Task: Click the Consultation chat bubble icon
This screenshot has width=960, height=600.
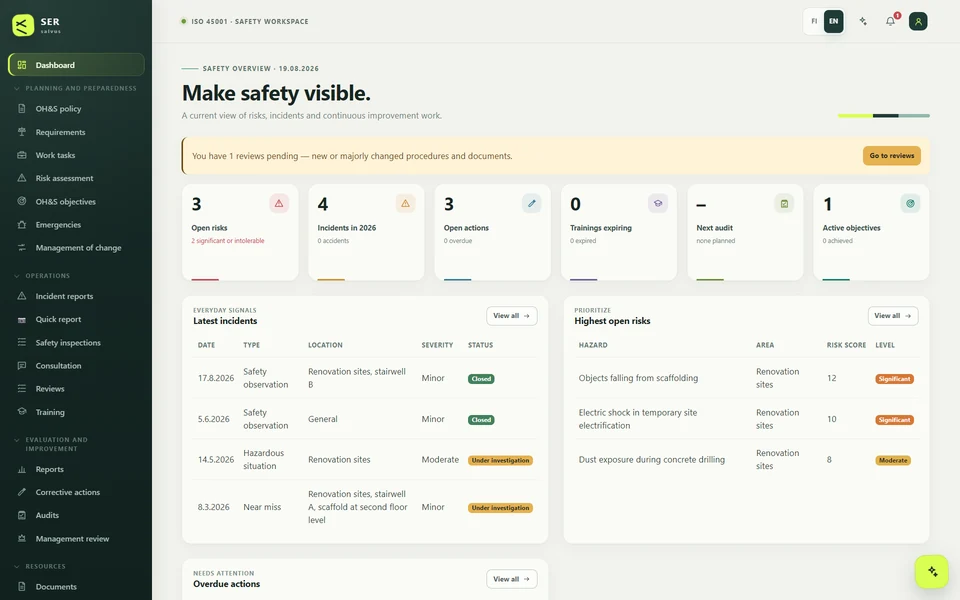Action: pos(22,366)
